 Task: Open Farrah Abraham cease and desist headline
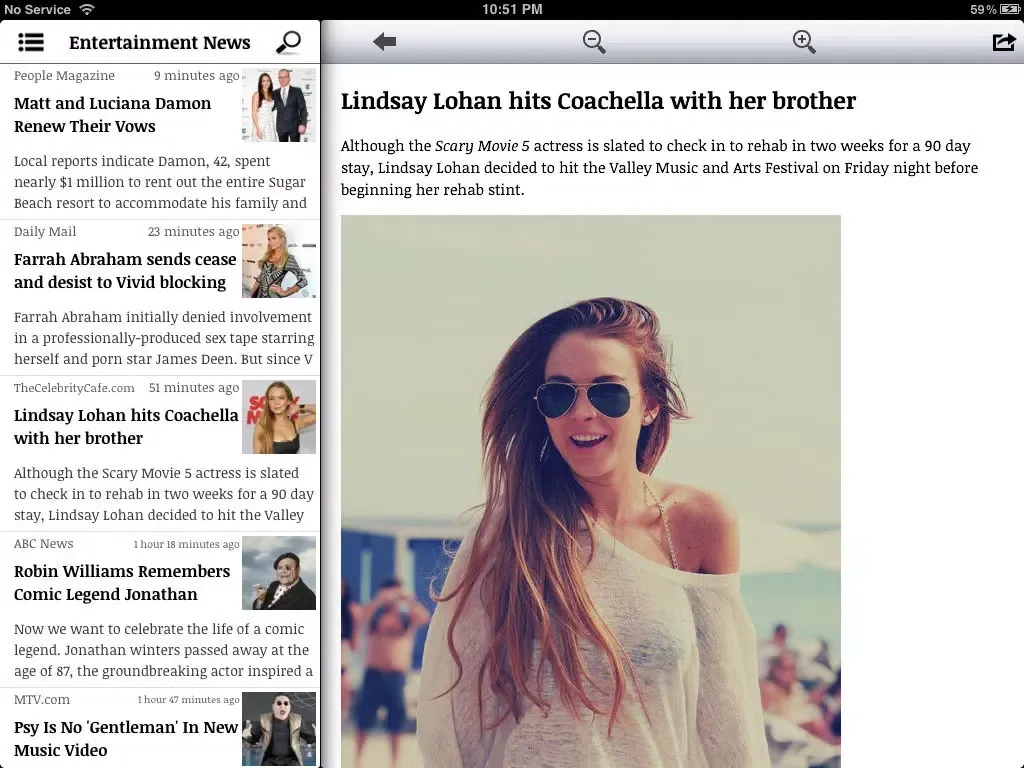pyautogui.click(x=125, y=271)
